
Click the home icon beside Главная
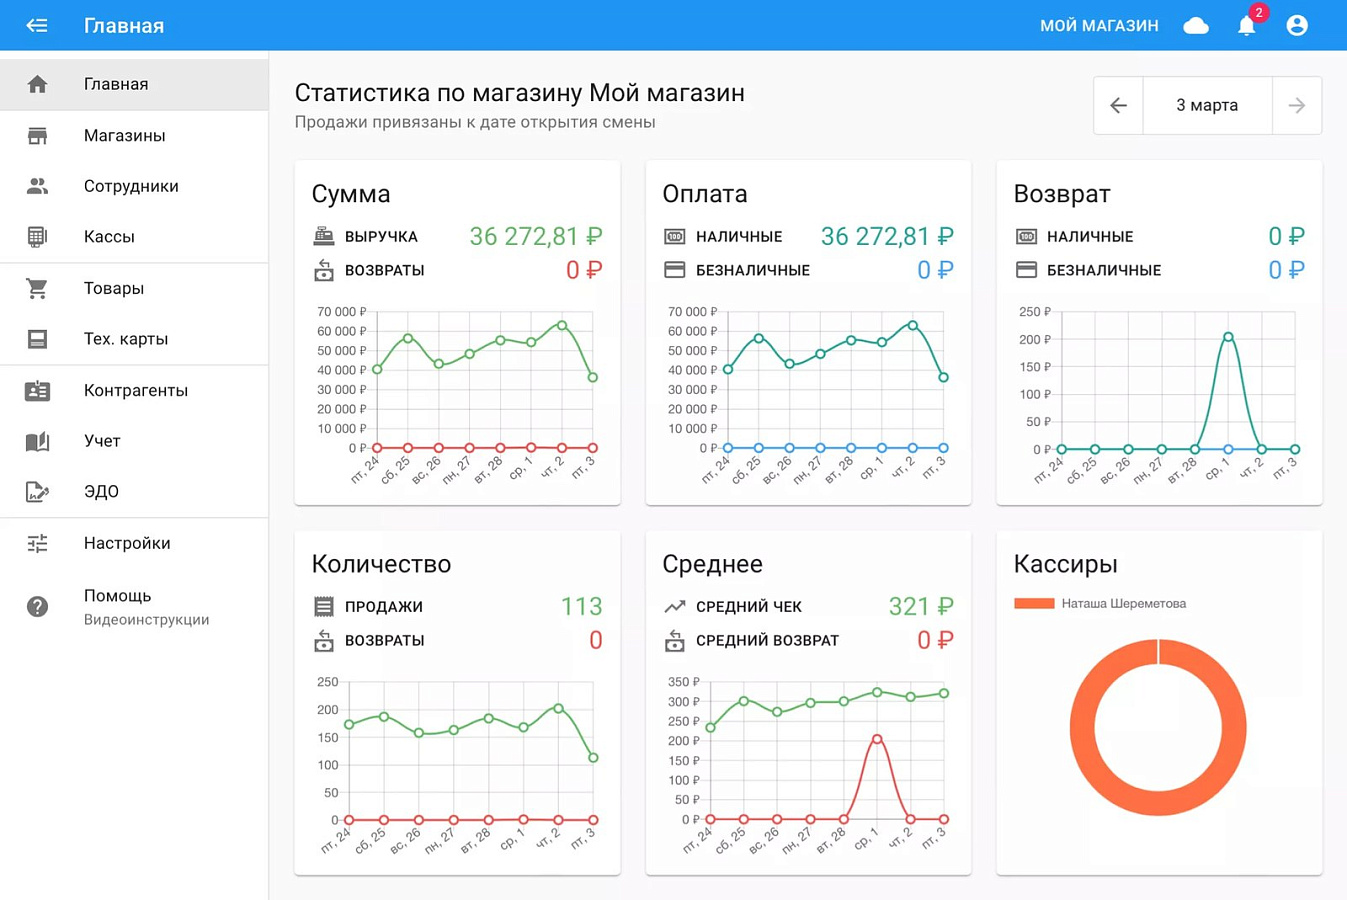coord(37,84)
